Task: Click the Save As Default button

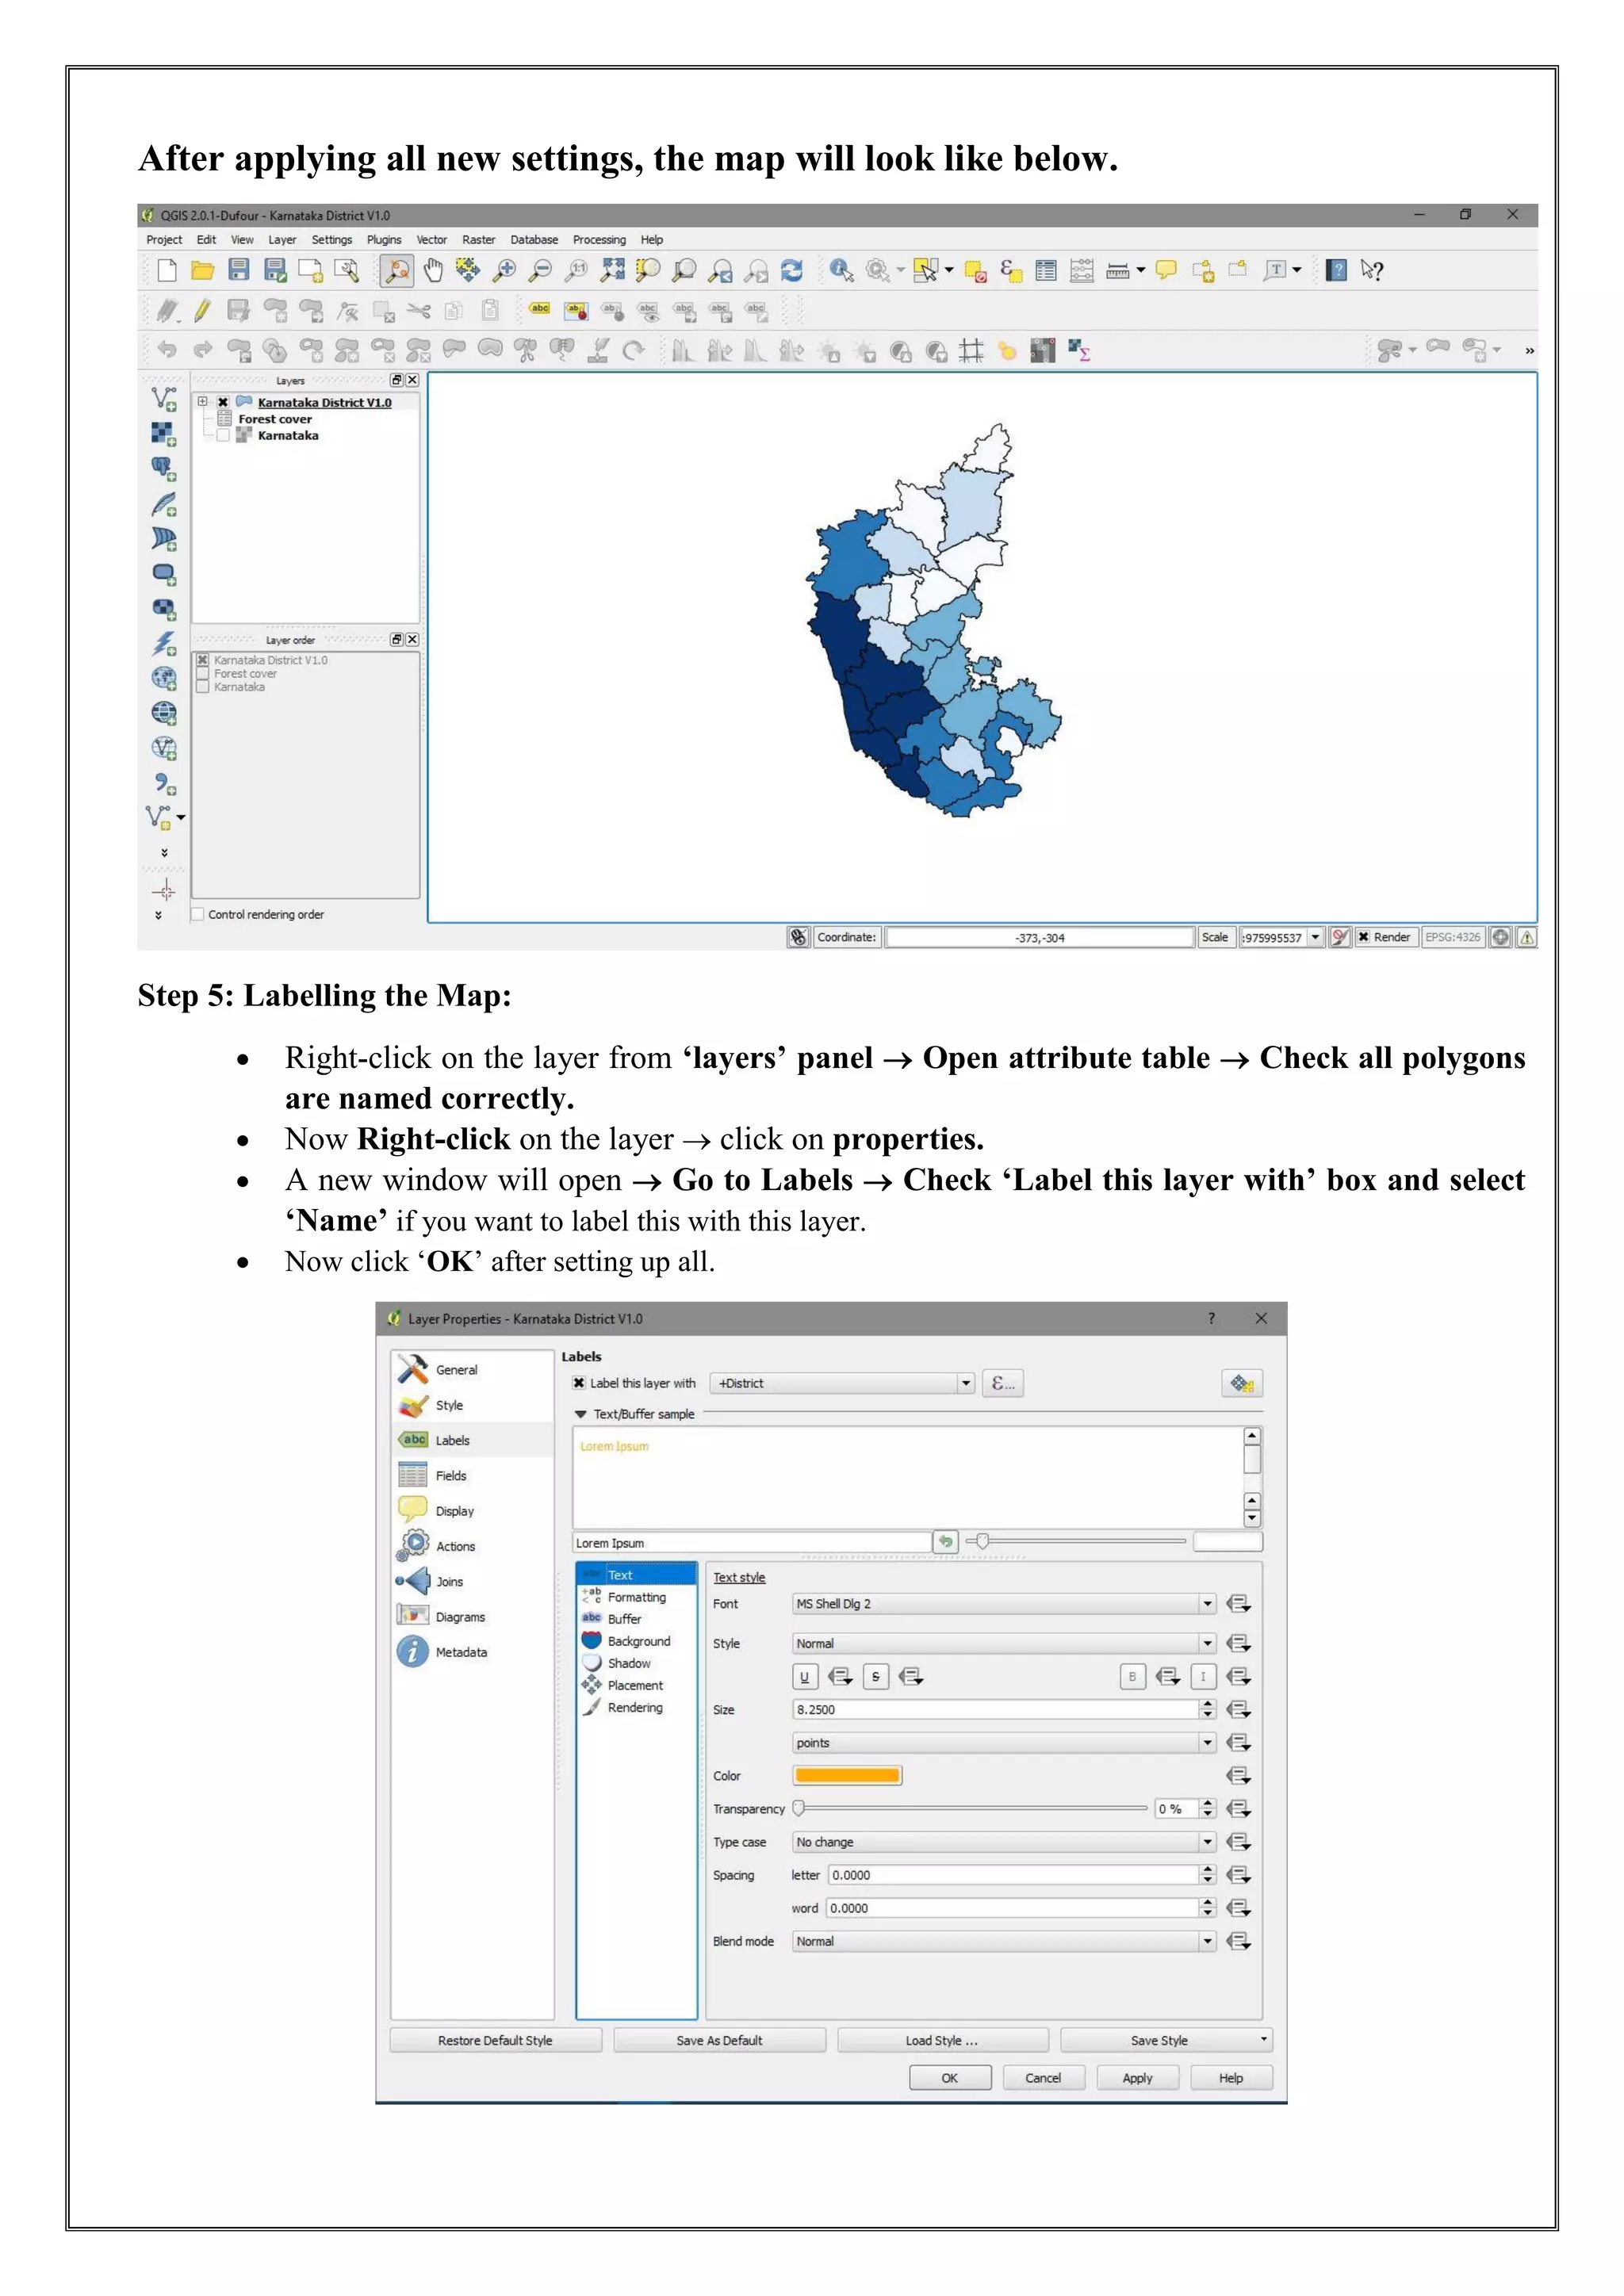Action: (720, 2040)
